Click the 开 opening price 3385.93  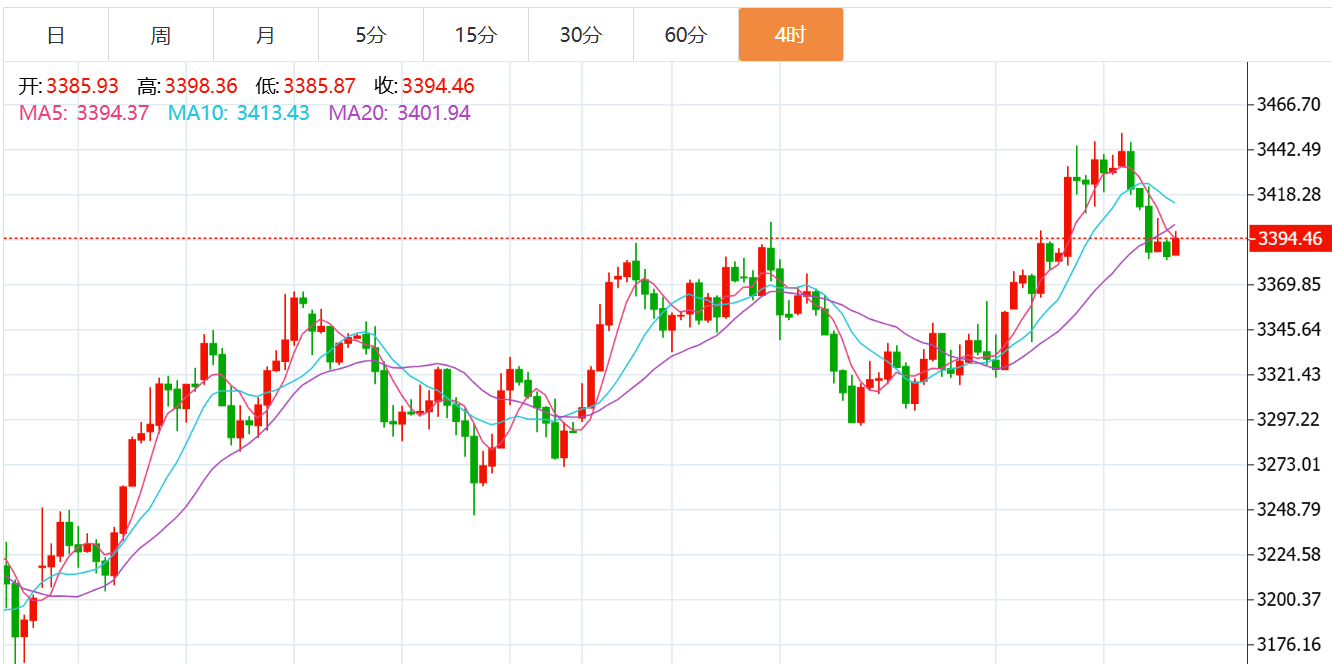81,87
